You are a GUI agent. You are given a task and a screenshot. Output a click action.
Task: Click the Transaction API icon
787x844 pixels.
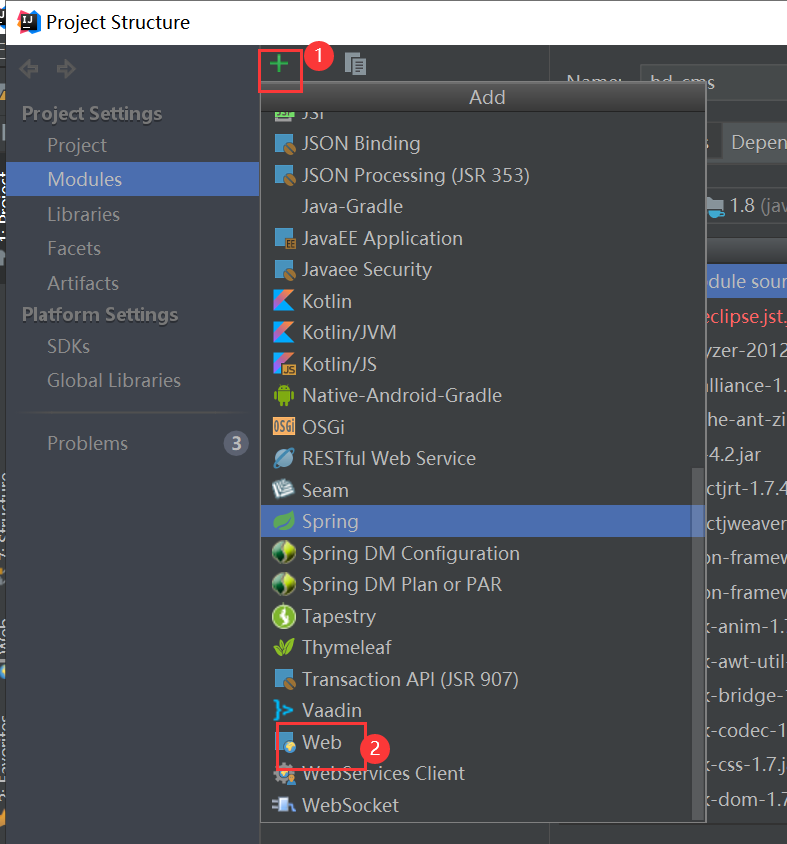(x=284, y=679)
